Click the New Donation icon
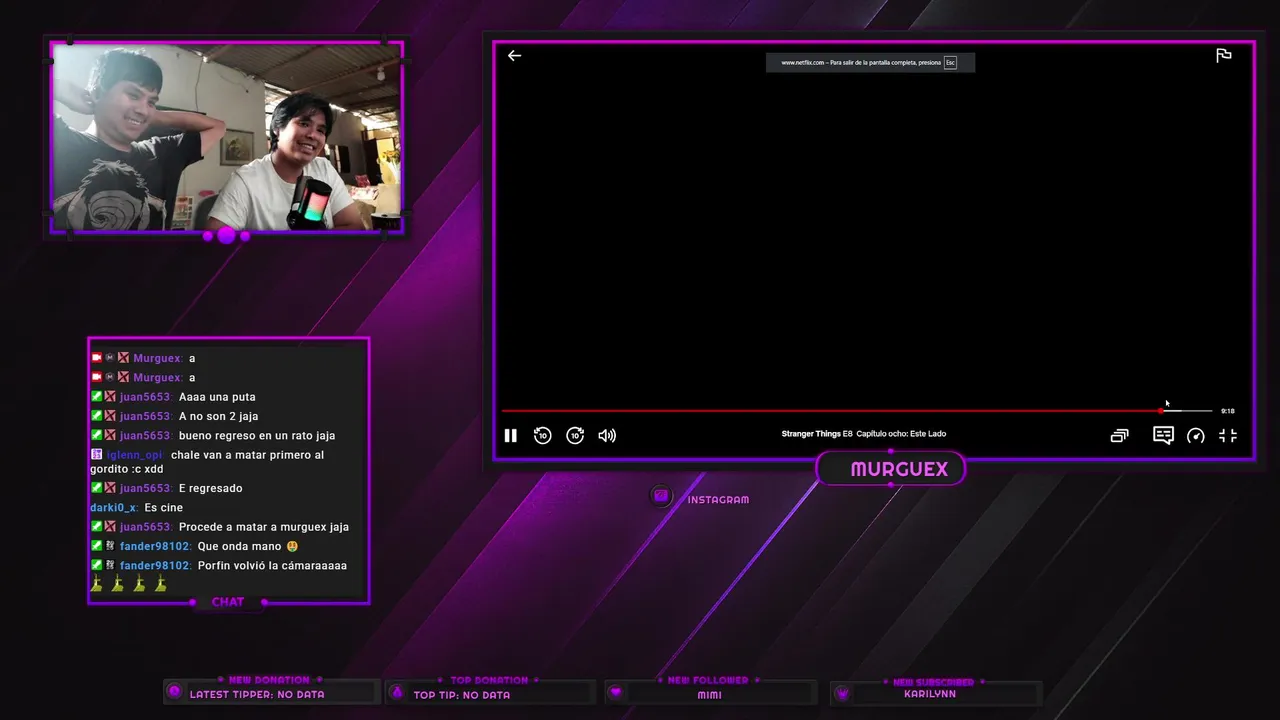Image resolution: width=1280 pixels, height=720 pixels. 175,691
